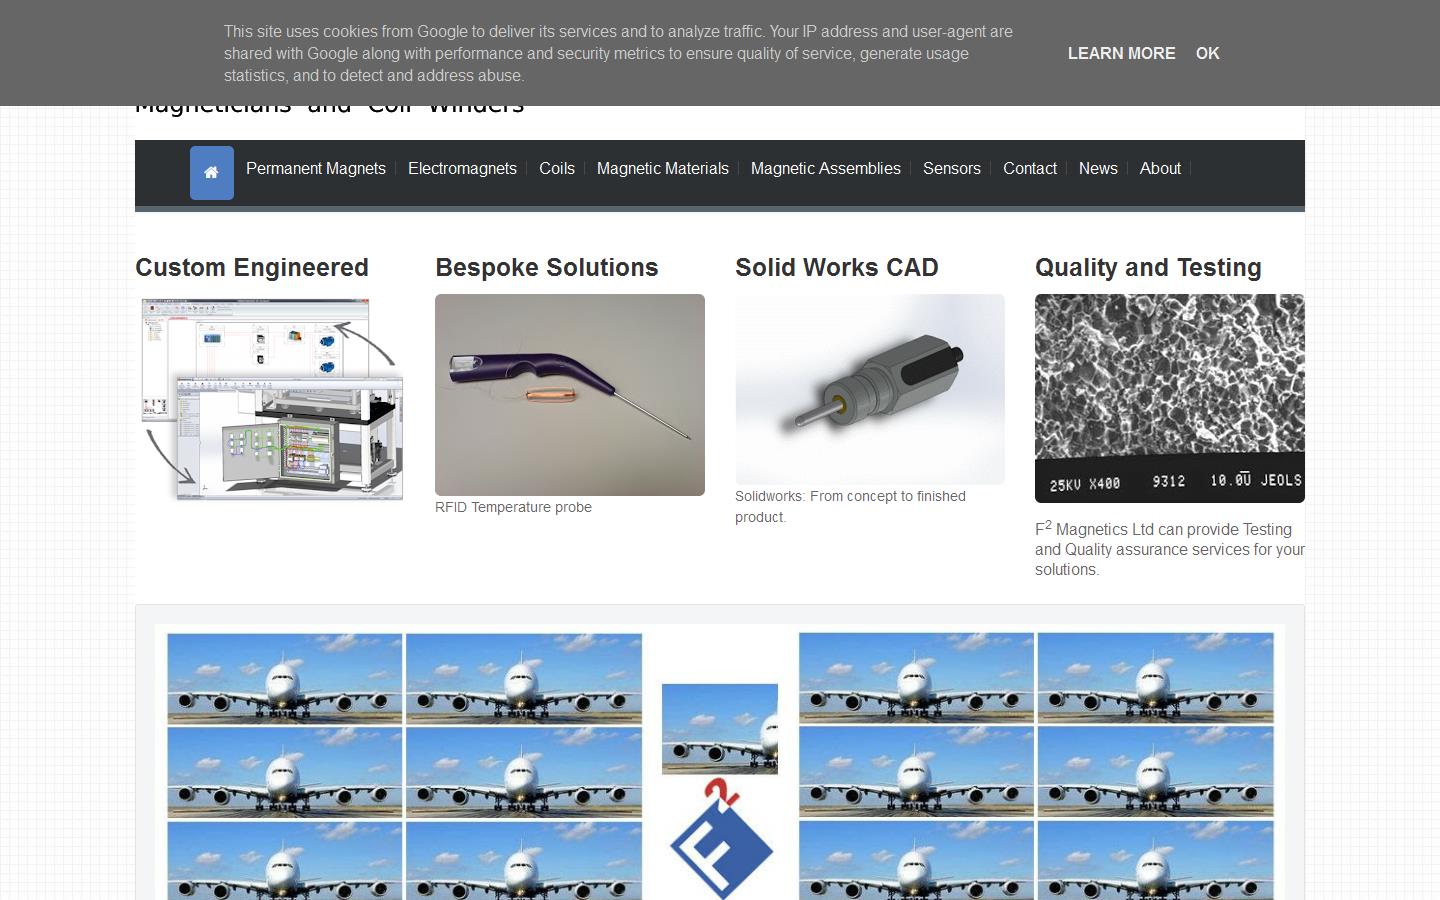Image resolution: width=1440 pixels, height=900 pixels.
Task: Open the Permanent Magnets page
Action: [x=315, y=168]
